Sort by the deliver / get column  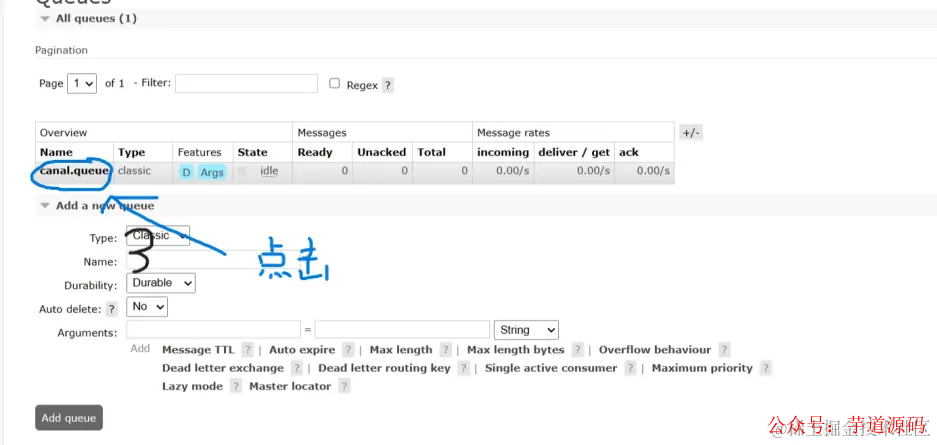click(x=574, y=152)
